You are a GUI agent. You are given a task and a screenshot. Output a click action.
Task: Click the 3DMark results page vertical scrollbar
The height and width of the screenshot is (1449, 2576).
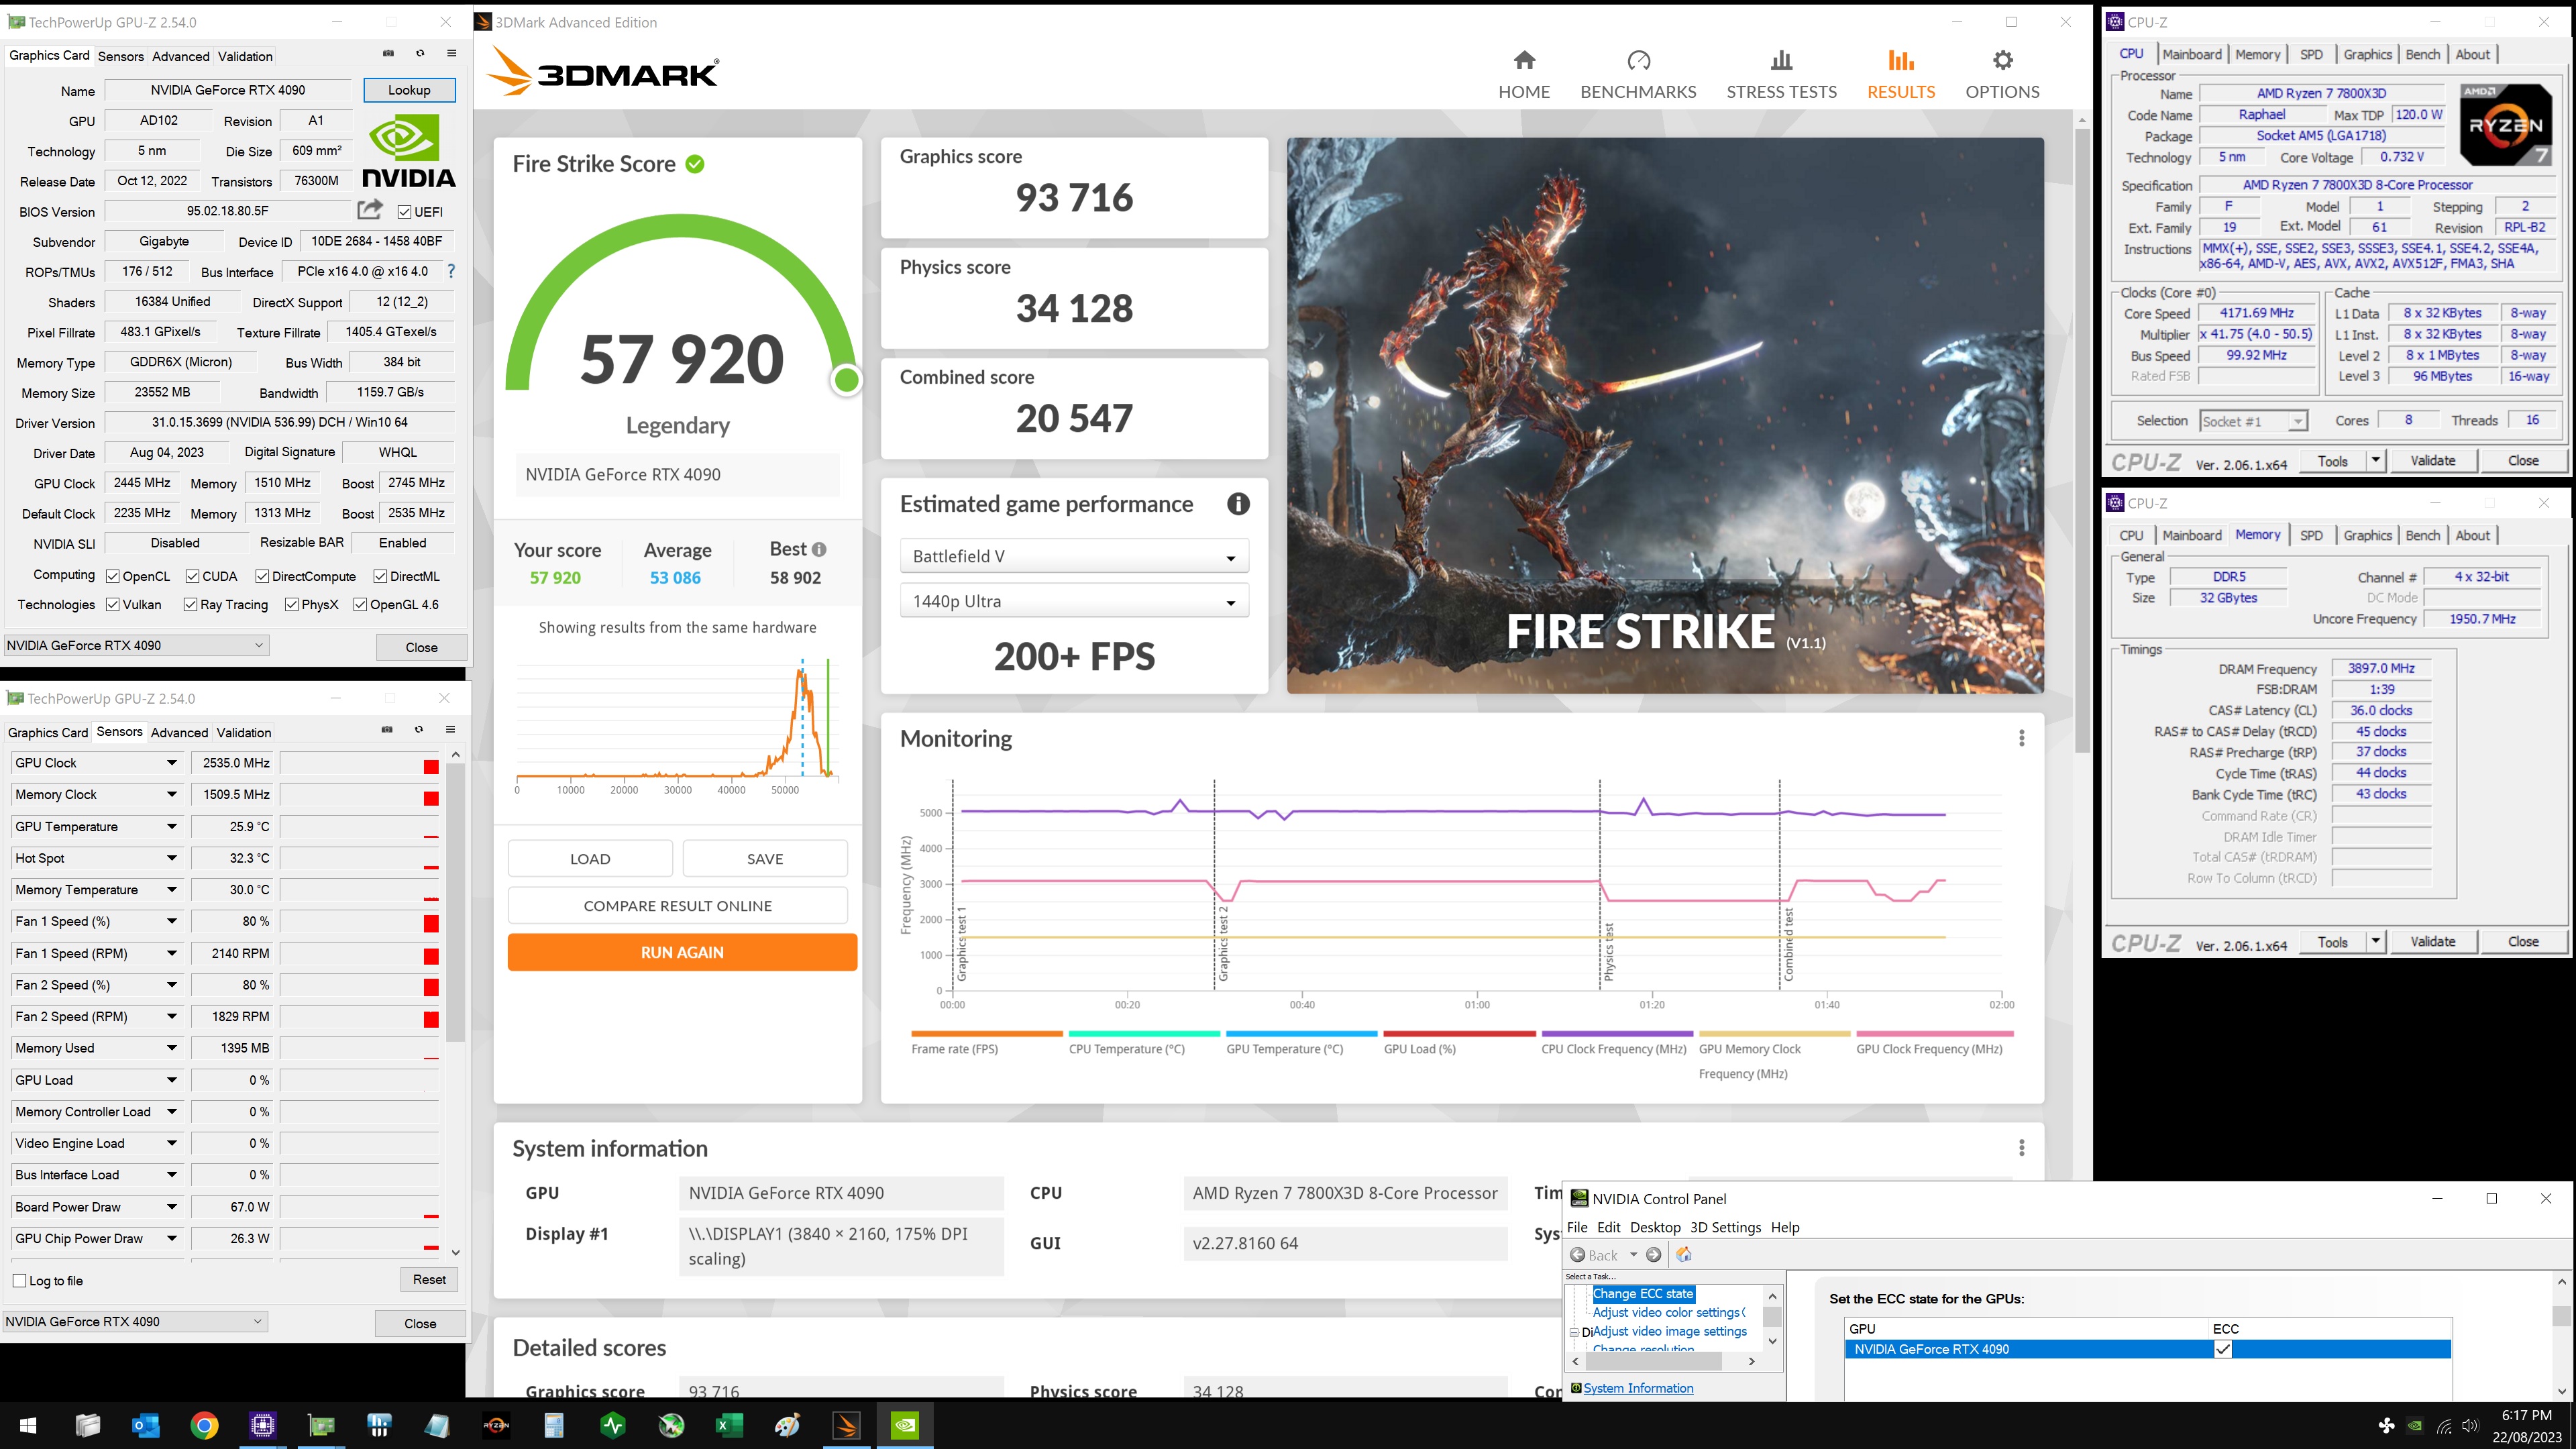(2082, 440)
